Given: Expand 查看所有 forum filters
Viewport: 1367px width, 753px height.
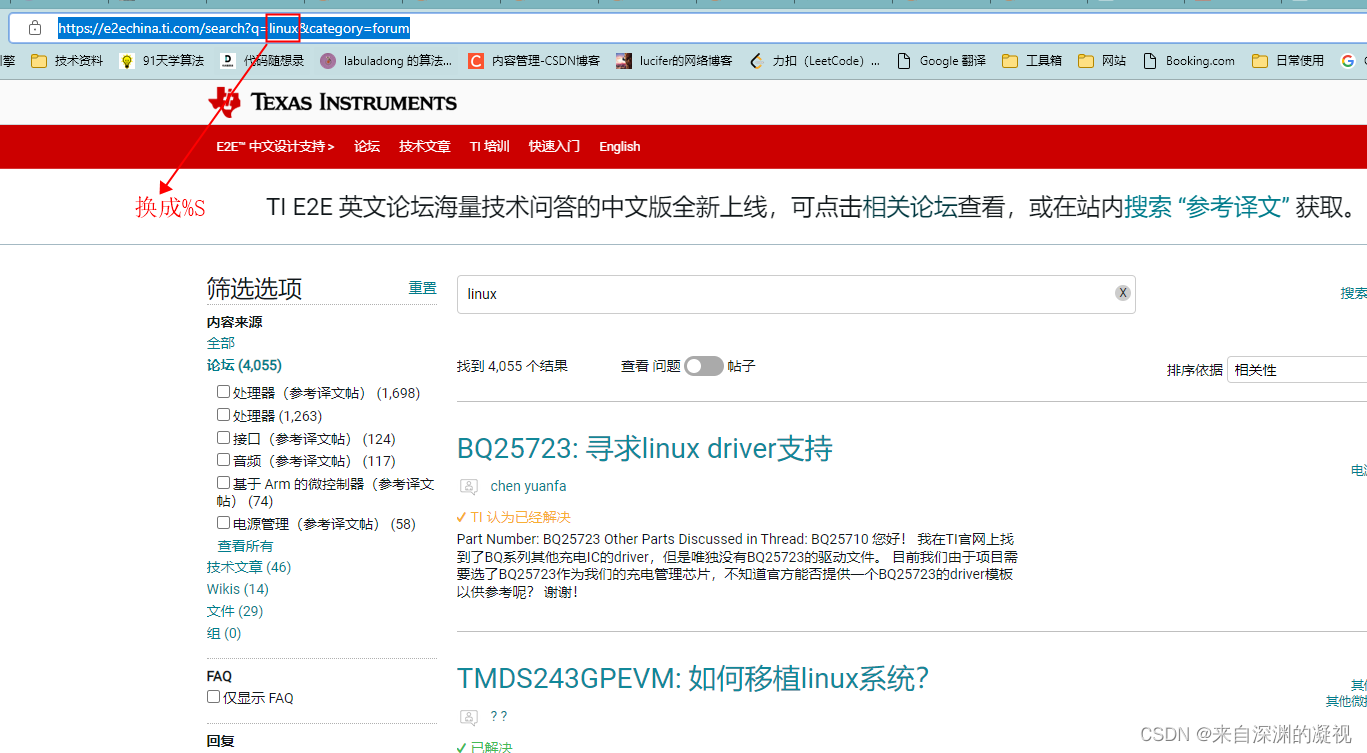Looking at the screenshot, I should click(x=245, y=546).
